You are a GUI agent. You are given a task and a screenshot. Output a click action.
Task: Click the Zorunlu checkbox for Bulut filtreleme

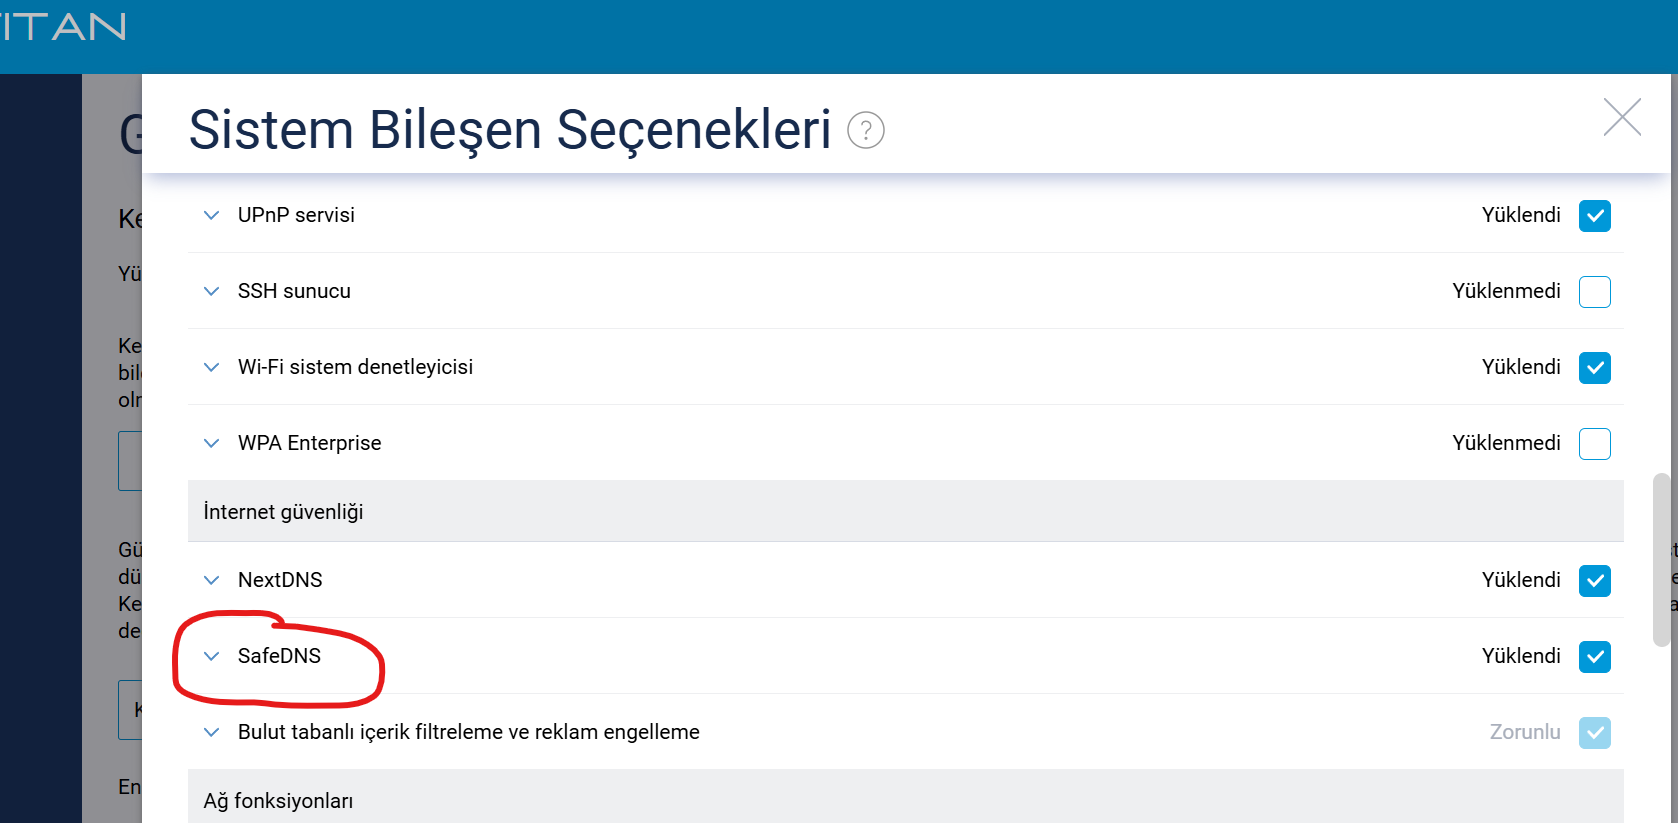click(1595, 733)
